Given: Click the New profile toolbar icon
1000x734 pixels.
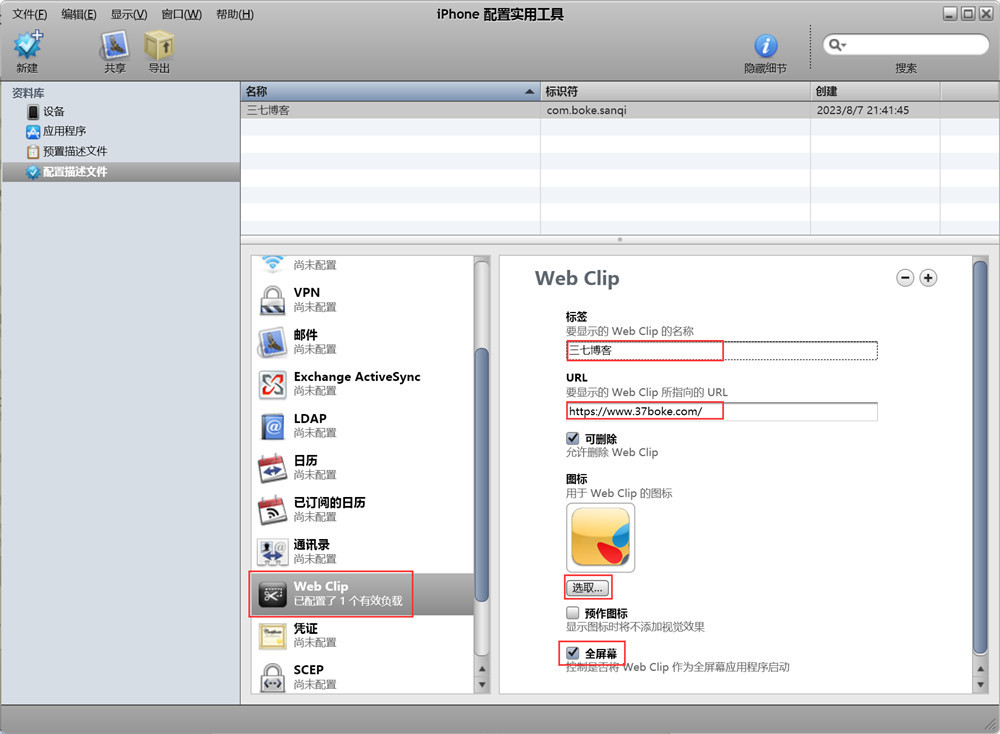Looking at the screenshot, I should 27,46.
